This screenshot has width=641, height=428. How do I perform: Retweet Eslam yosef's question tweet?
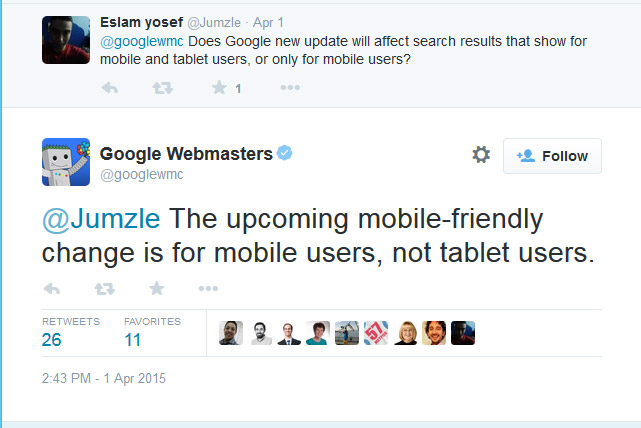click(163, 88)
